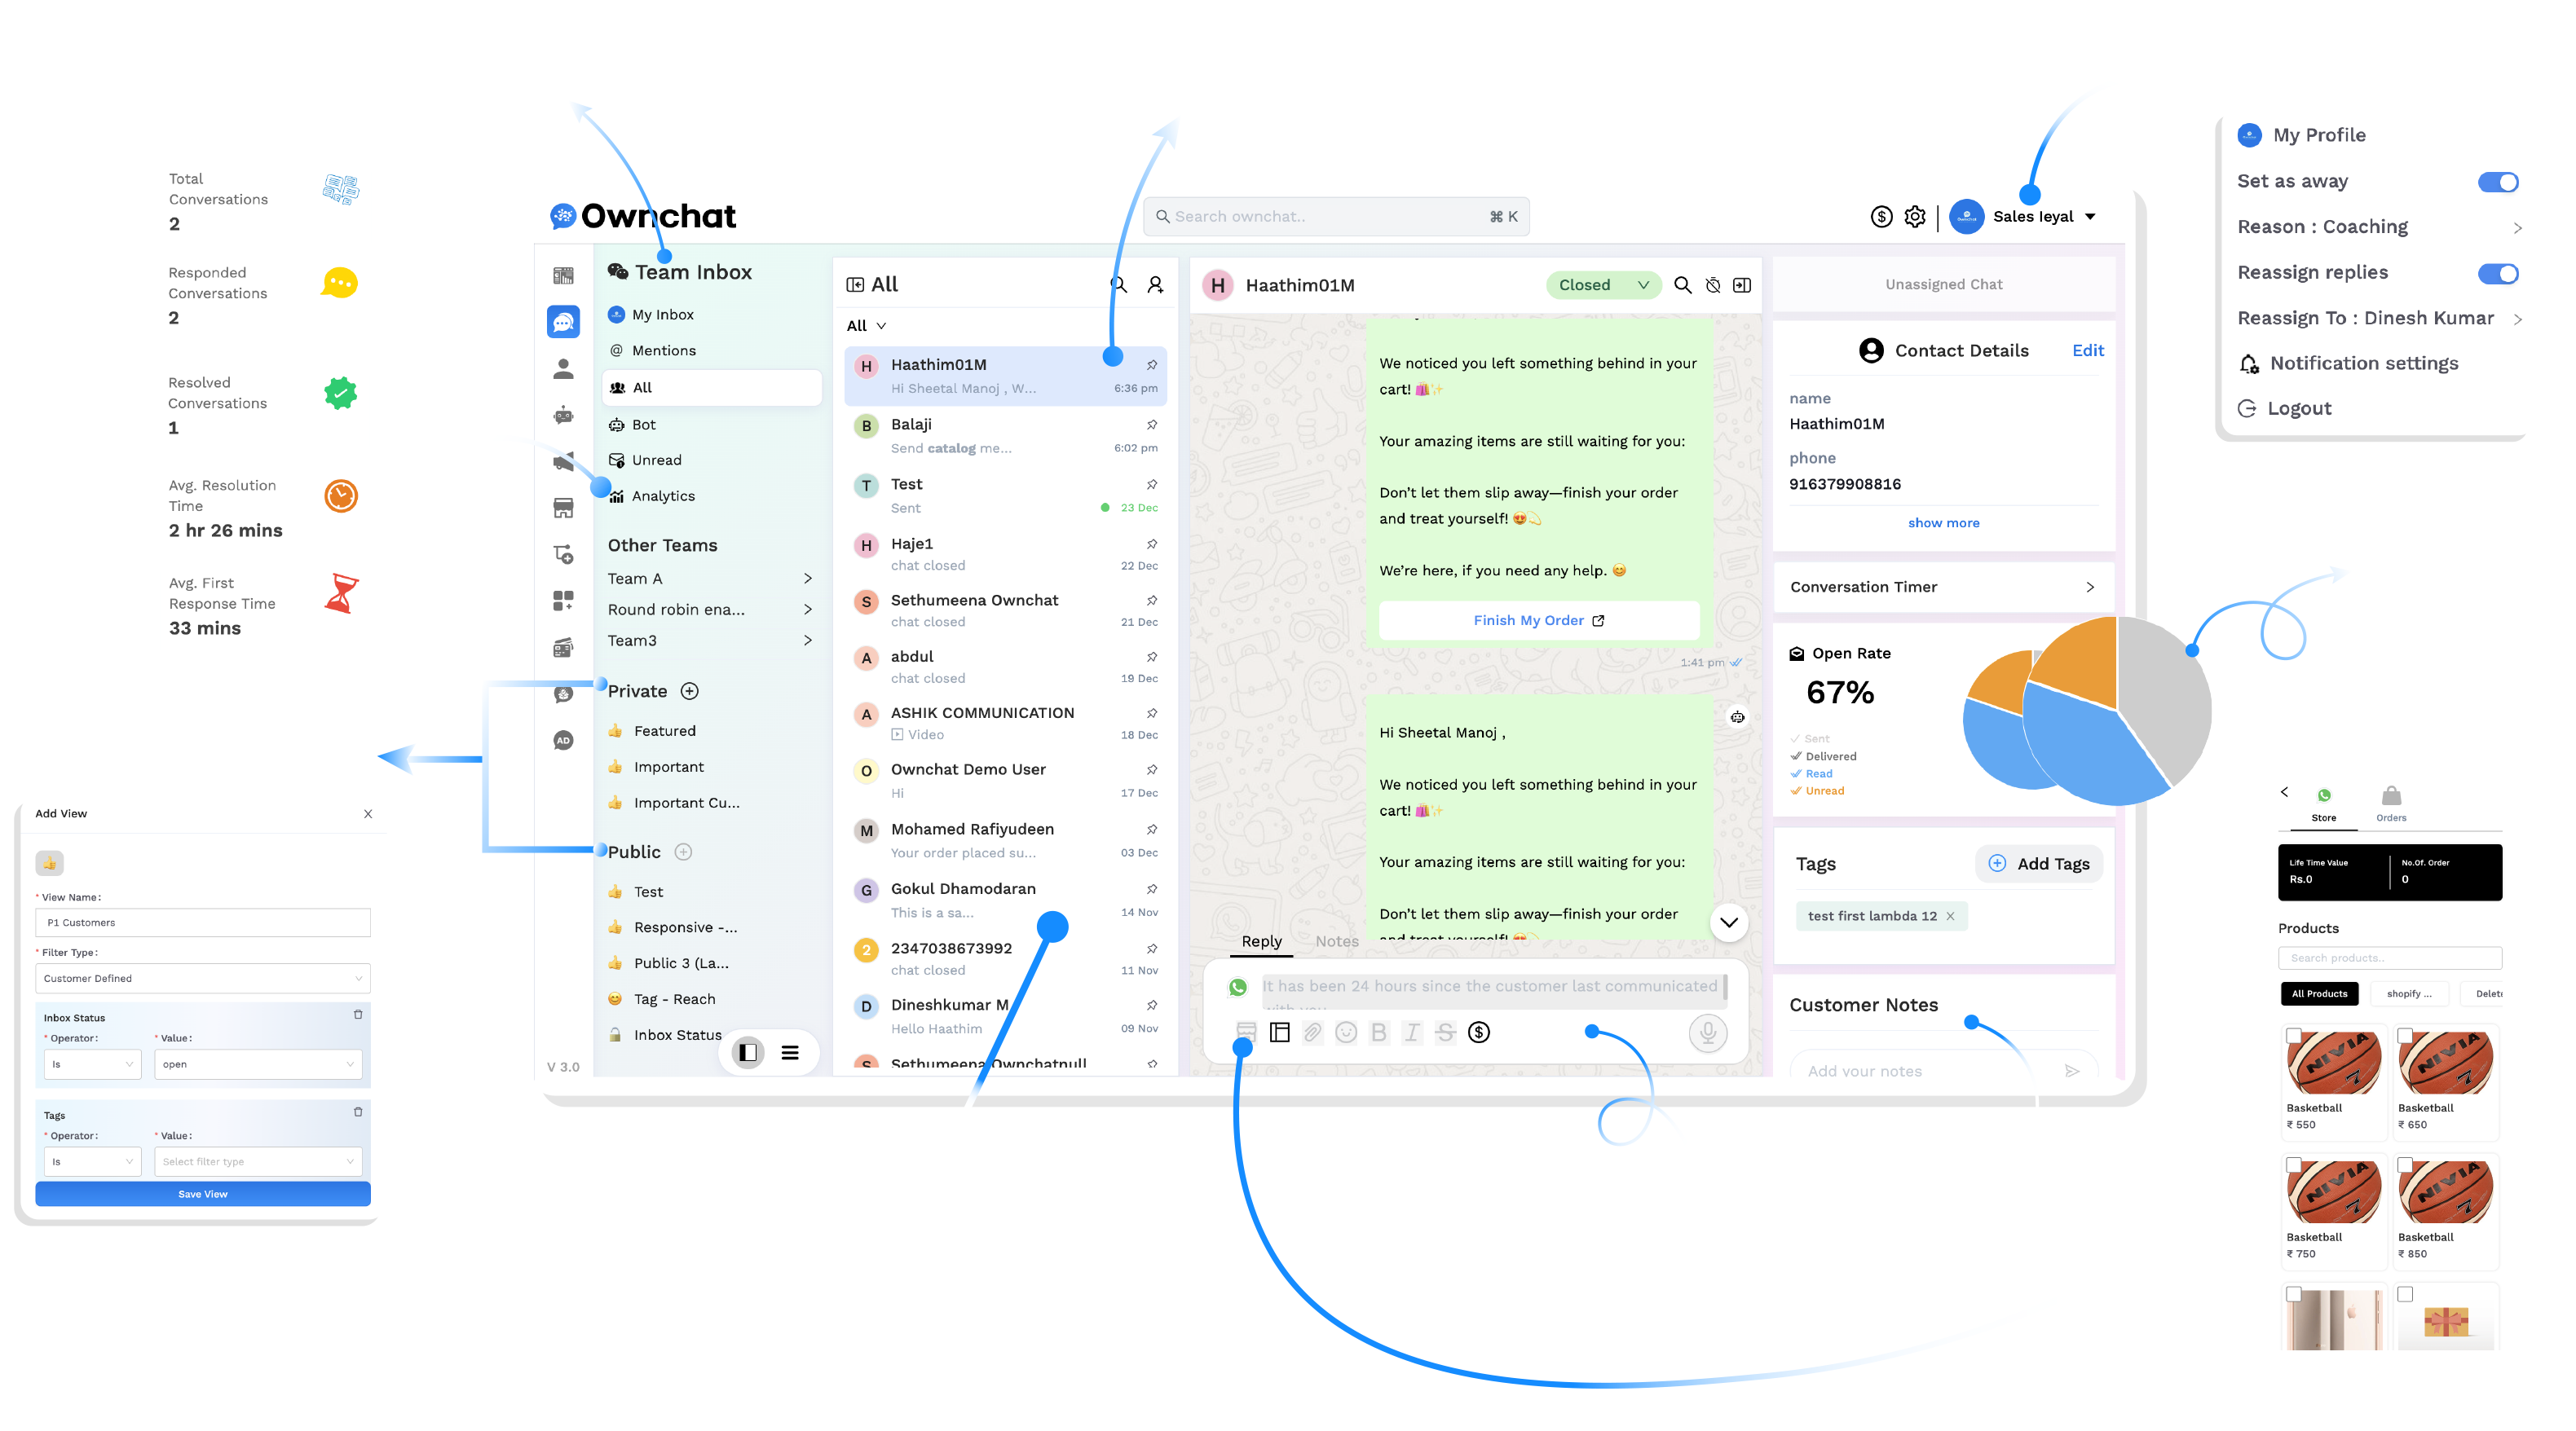The width and height of the screenshot is (2576, 1431).
Task: Click the search input field in top bar
Action: click(x=1334, y=214)
